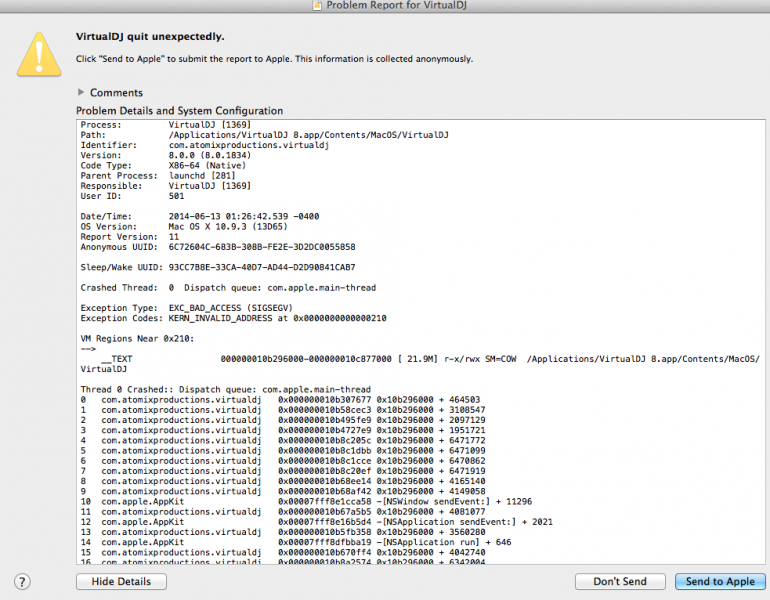This screenshot has height=600, width=770.
Task: Click the help question mark button
Action: coord(22,582)
